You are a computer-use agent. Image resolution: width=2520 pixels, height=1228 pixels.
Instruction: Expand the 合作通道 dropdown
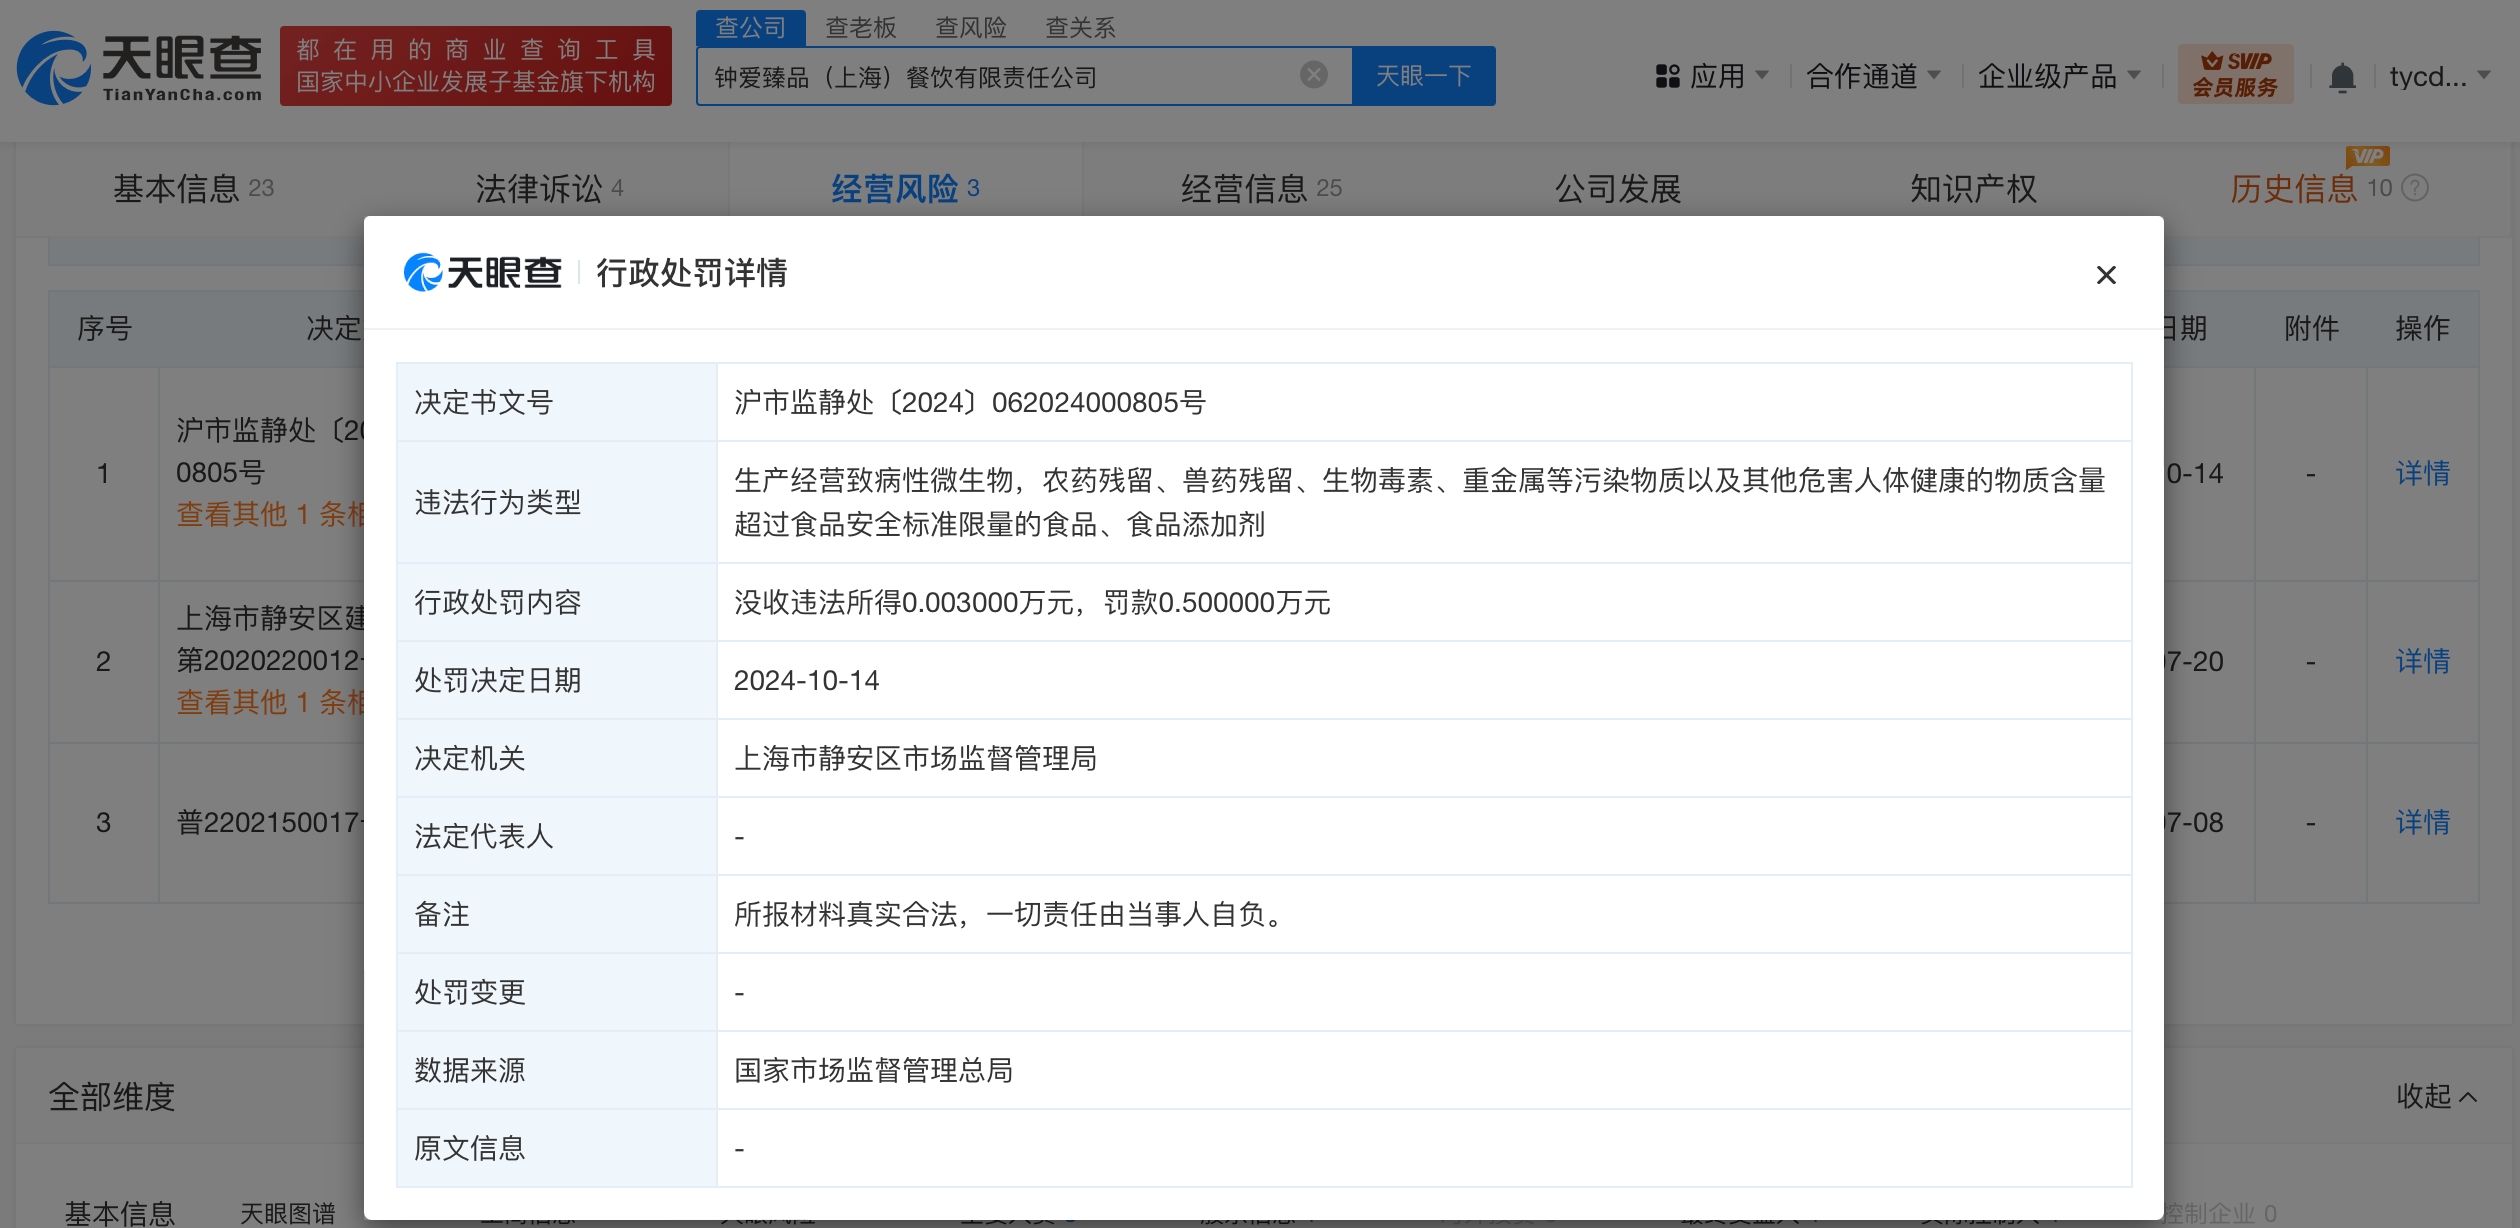tap(1873, 76)
